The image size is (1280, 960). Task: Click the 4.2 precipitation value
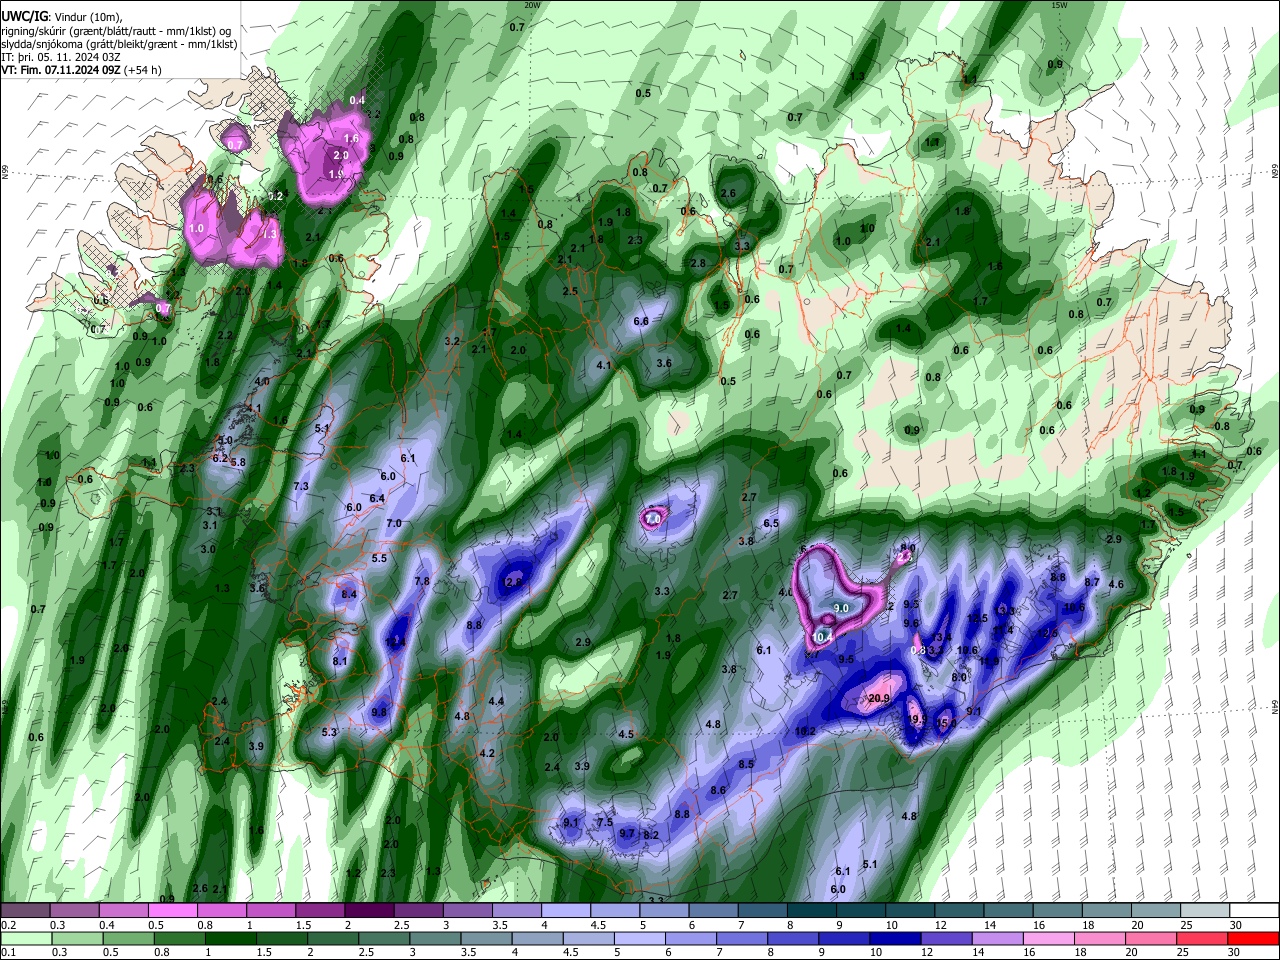[487, 753]
